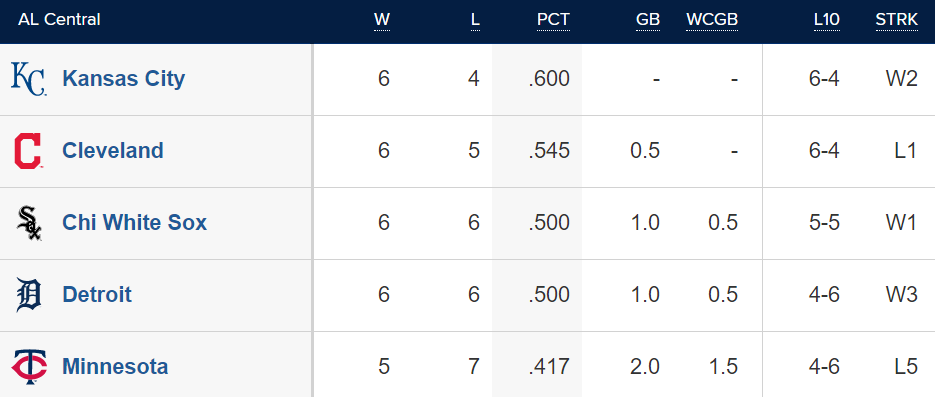Viewport: 935px width, 397px height.
Task: Sort standings by L column header
Action: 475,20
